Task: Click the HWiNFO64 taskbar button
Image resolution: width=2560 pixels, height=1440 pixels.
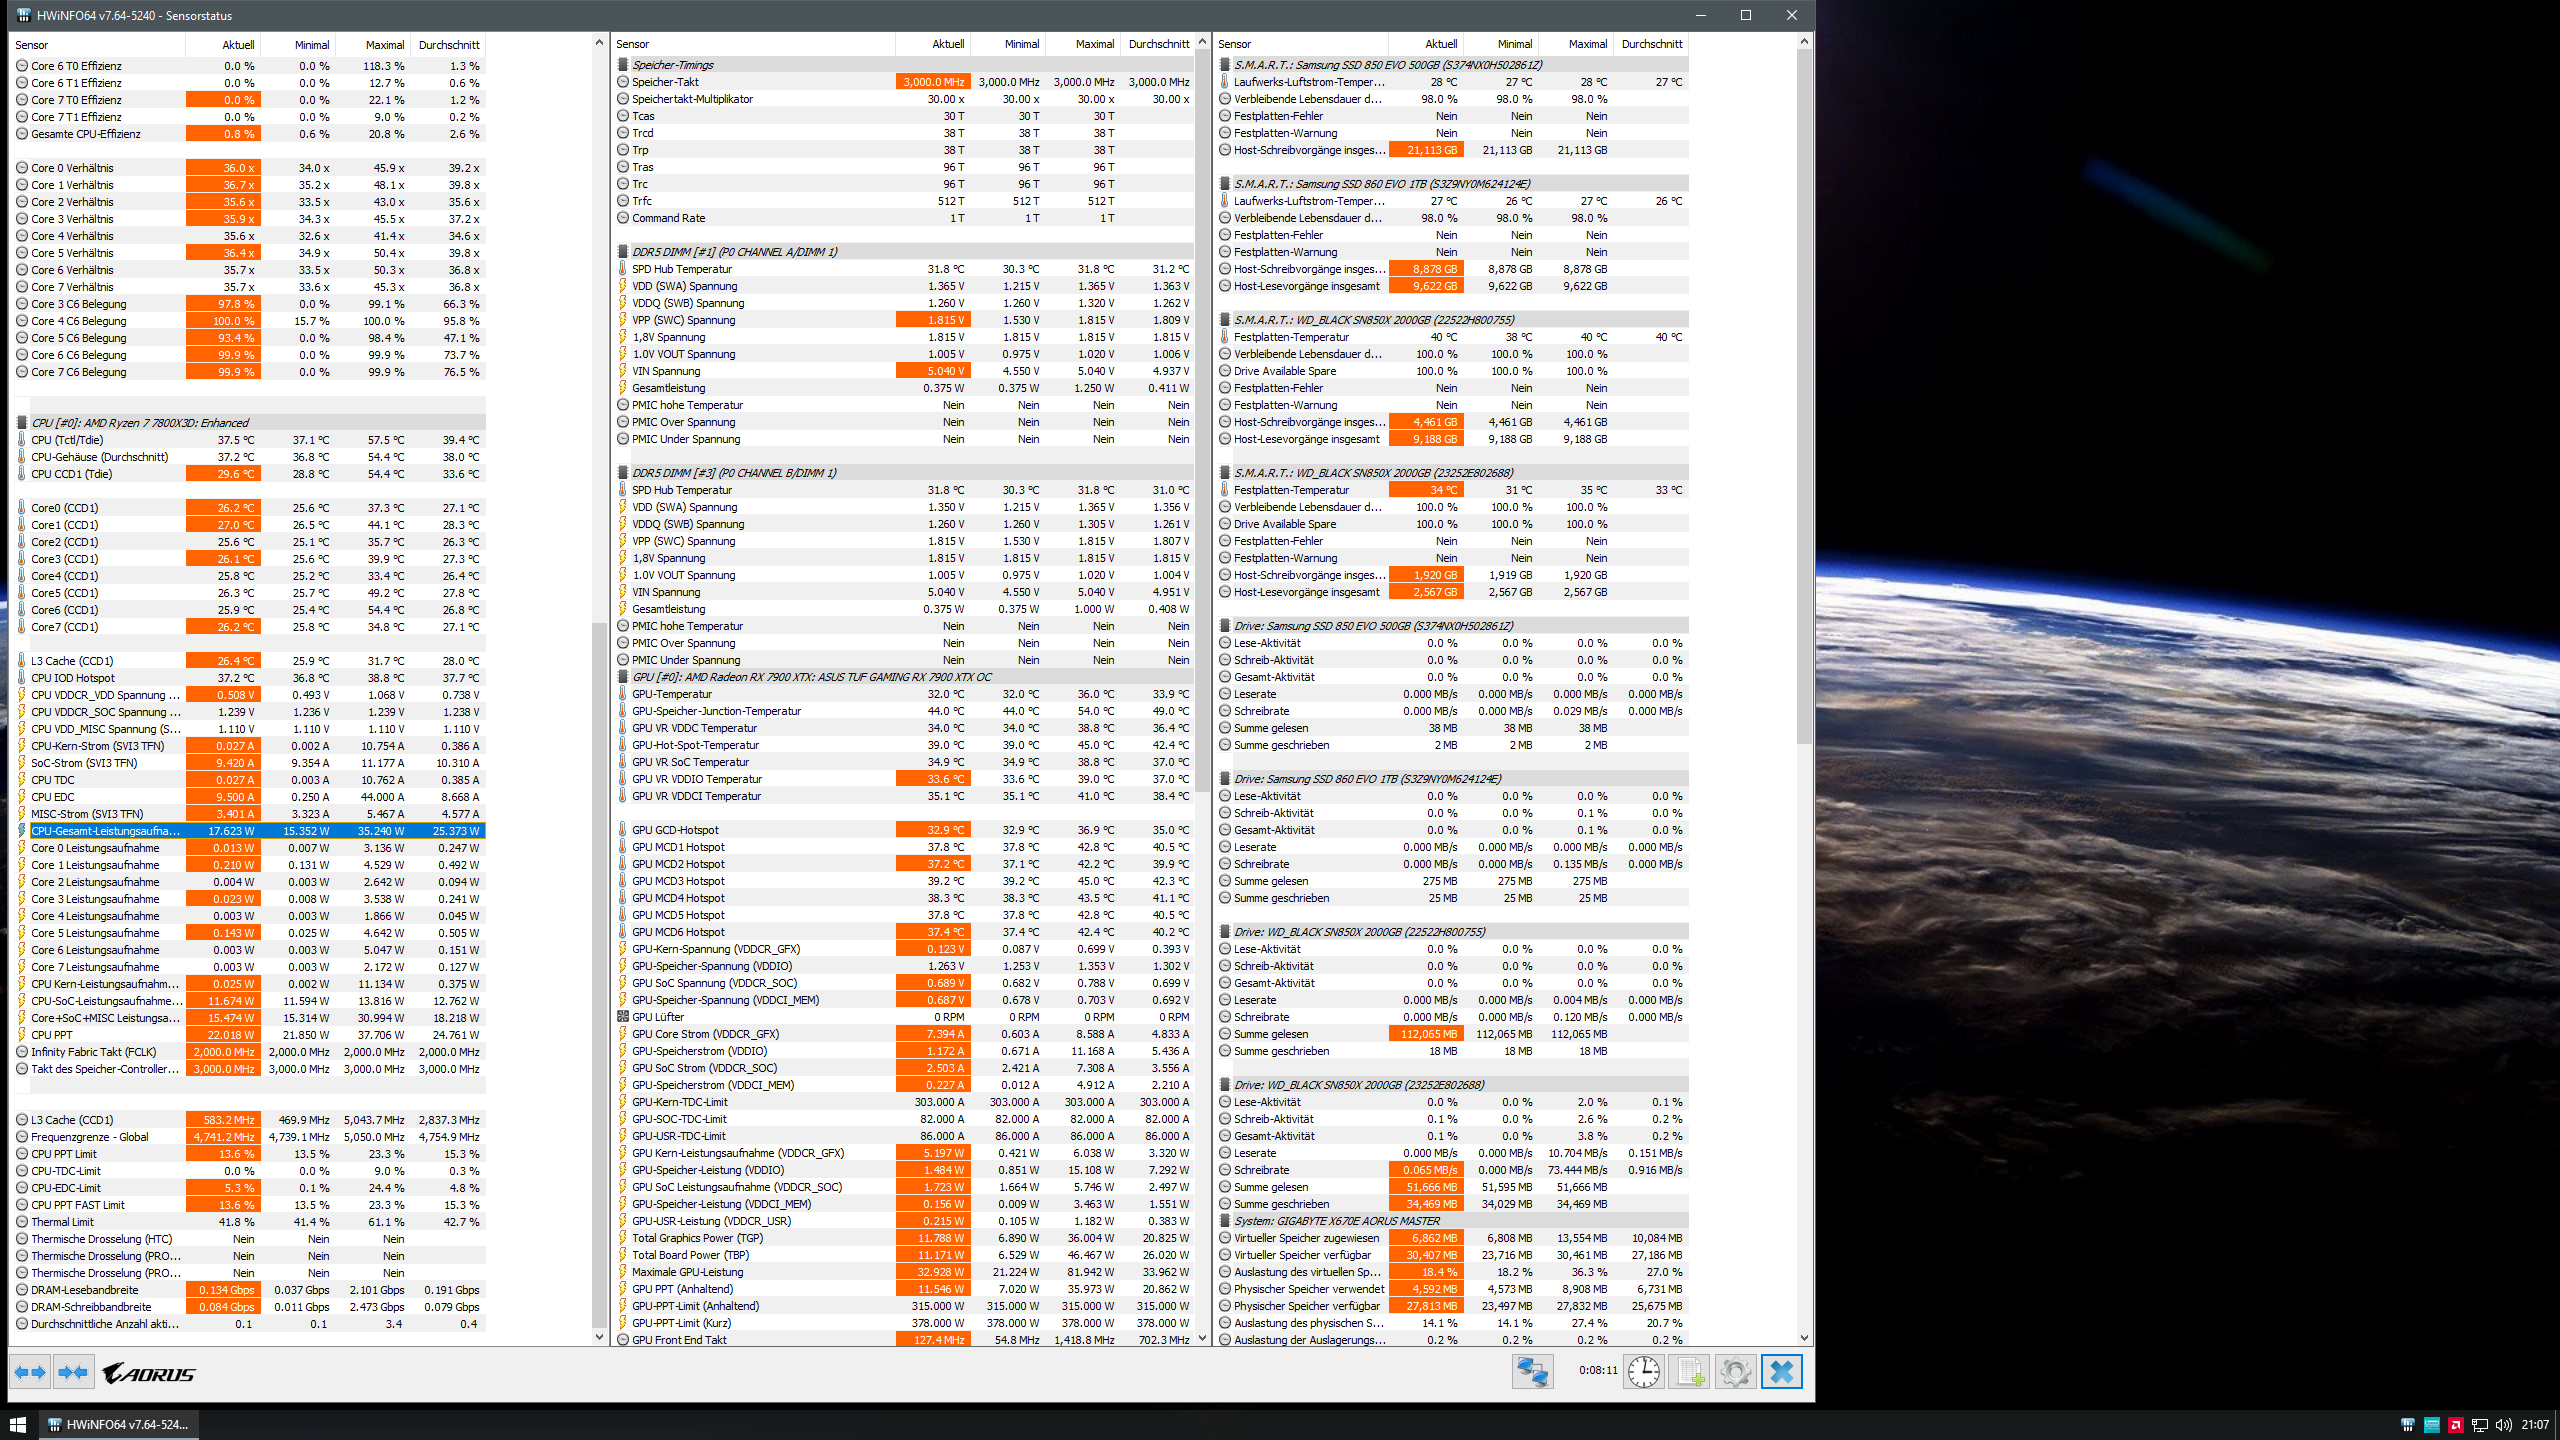Action: coord(119,1424)
